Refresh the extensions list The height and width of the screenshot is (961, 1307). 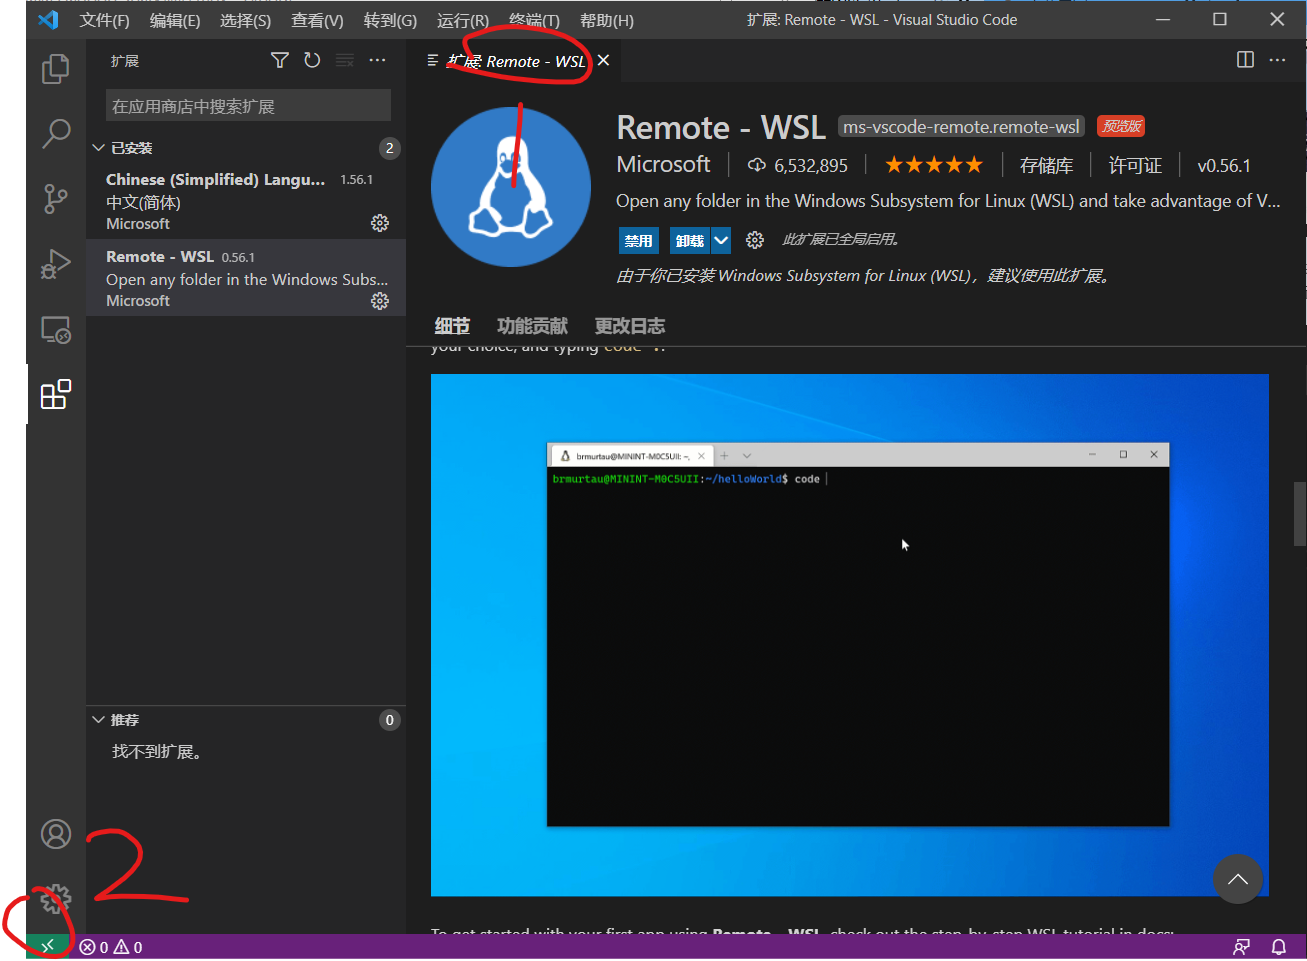coord(312,61)
